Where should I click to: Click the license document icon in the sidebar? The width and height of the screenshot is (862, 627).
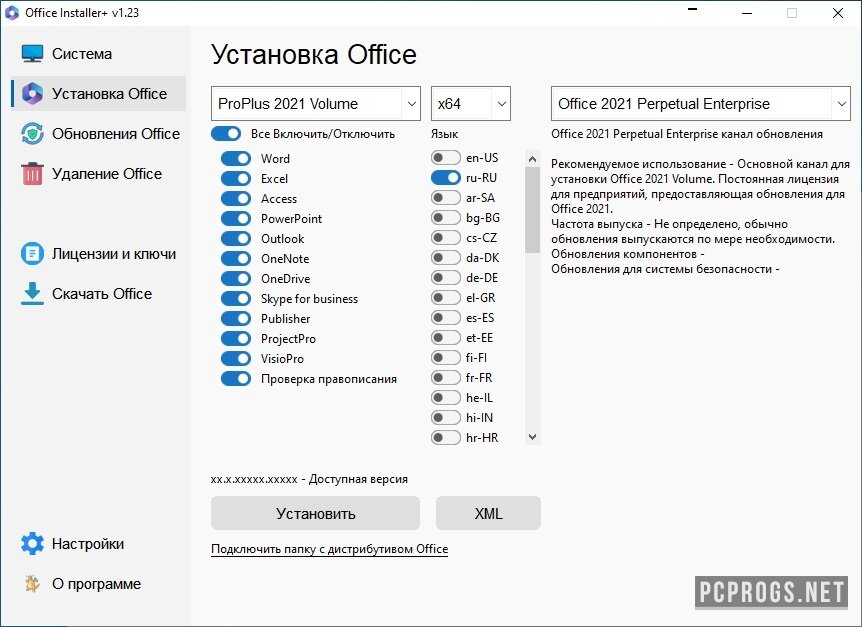(33, 254)
